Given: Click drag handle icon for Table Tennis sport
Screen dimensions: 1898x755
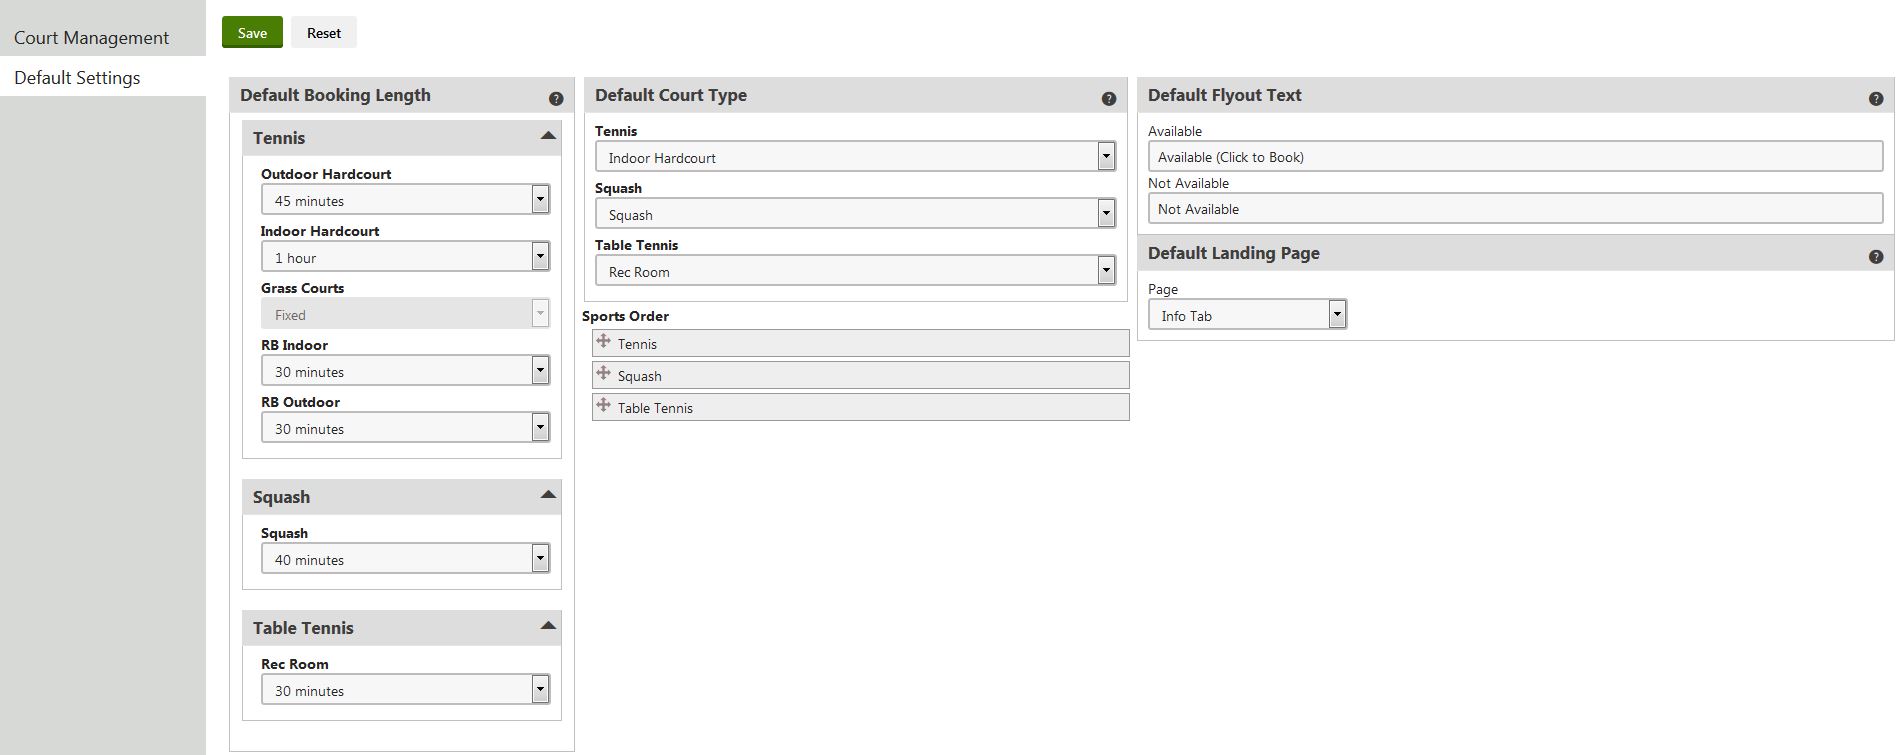Looking at the screenshot, I should pos(603,406).
